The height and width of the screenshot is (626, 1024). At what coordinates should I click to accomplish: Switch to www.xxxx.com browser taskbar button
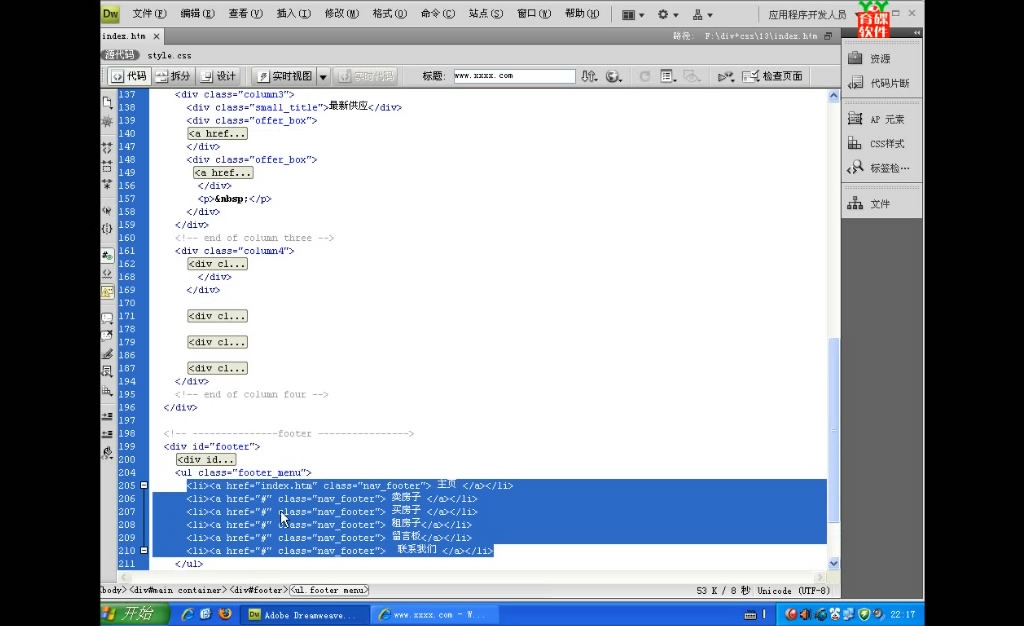[436, 614]
